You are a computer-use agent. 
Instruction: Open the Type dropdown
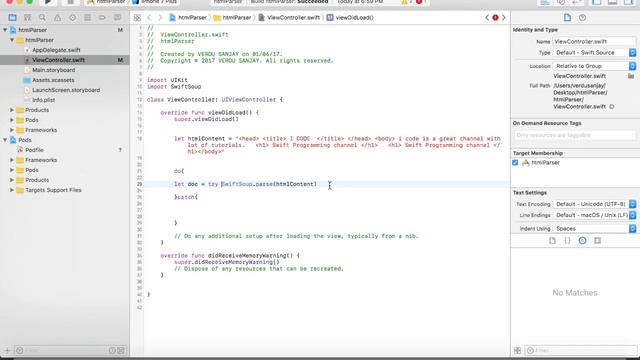click(594, 53)
